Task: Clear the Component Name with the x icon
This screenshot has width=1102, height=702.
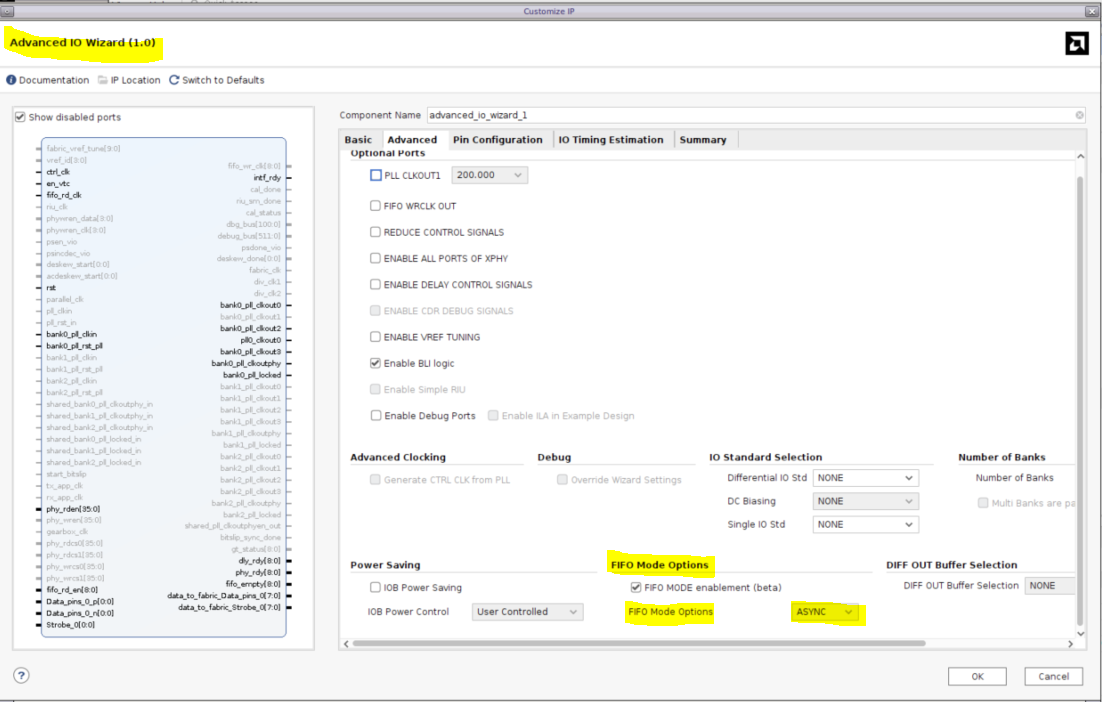Action: click(x=1078, y=114)
